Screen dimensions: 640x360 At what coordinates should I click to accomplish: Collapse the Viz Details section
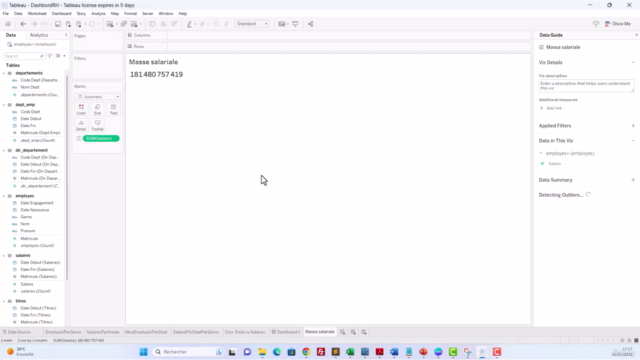point(633,62)
